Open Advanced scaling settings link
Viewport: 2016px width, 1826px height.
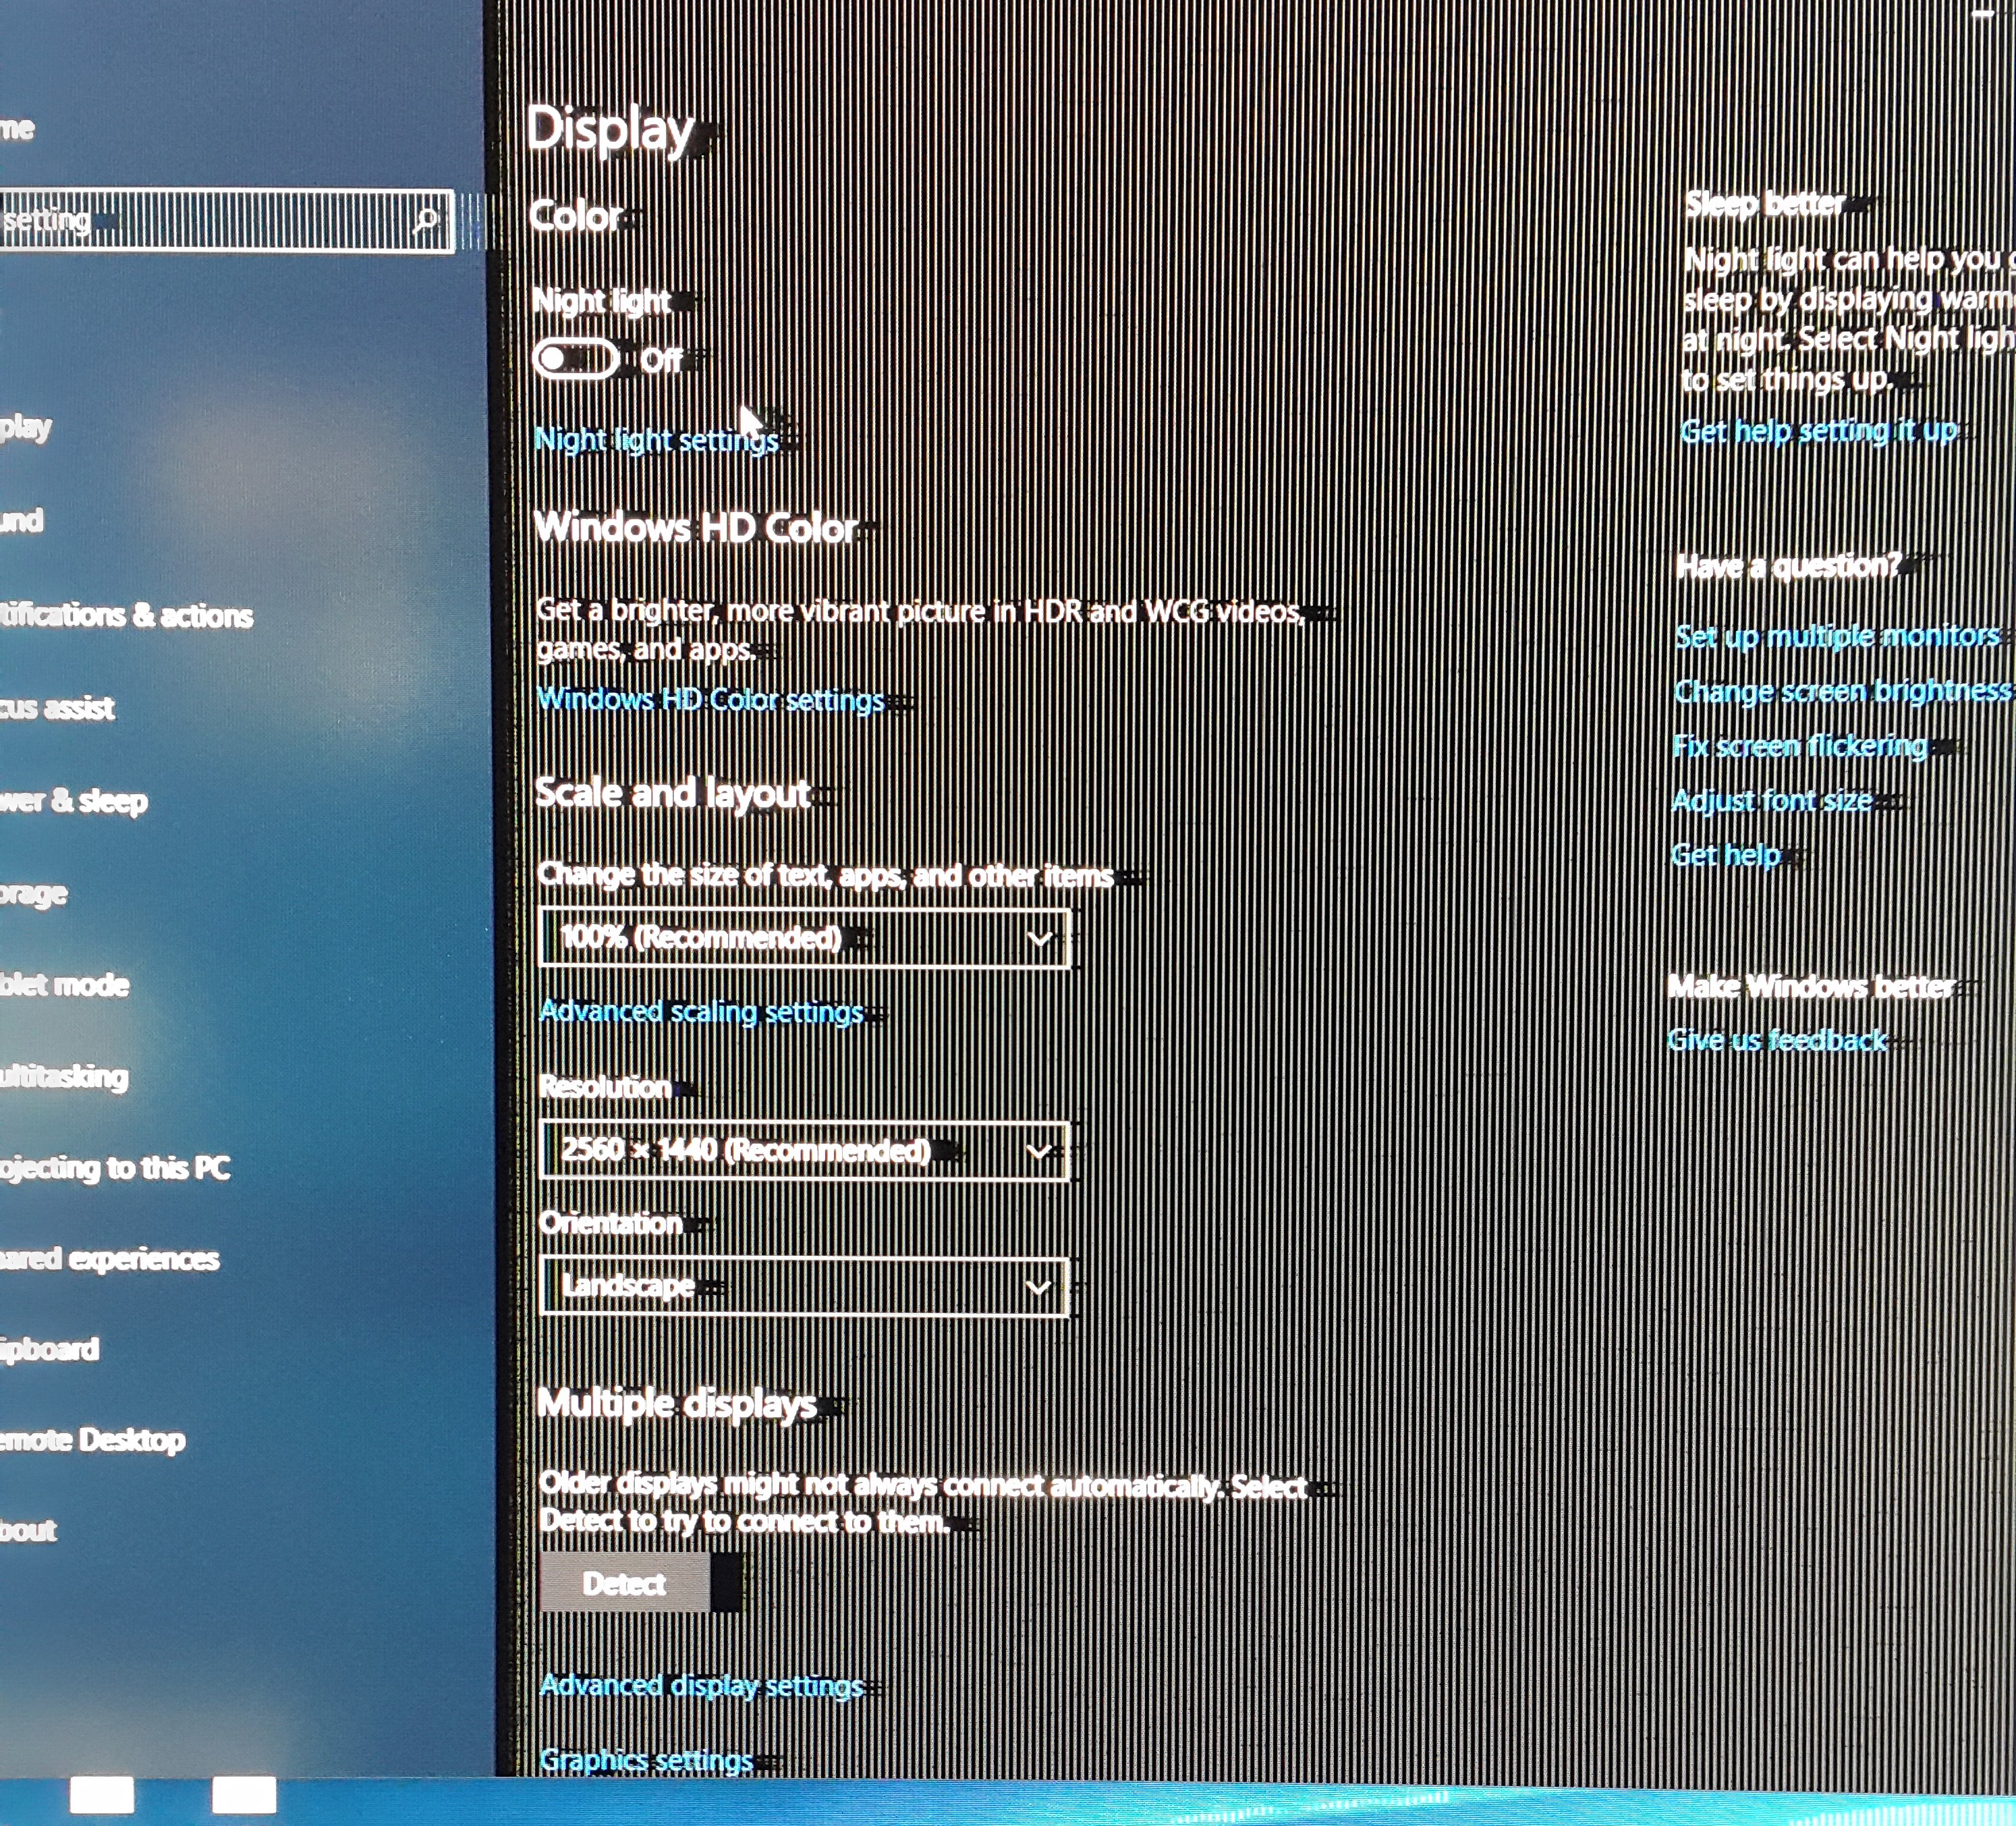point(701,1012)
